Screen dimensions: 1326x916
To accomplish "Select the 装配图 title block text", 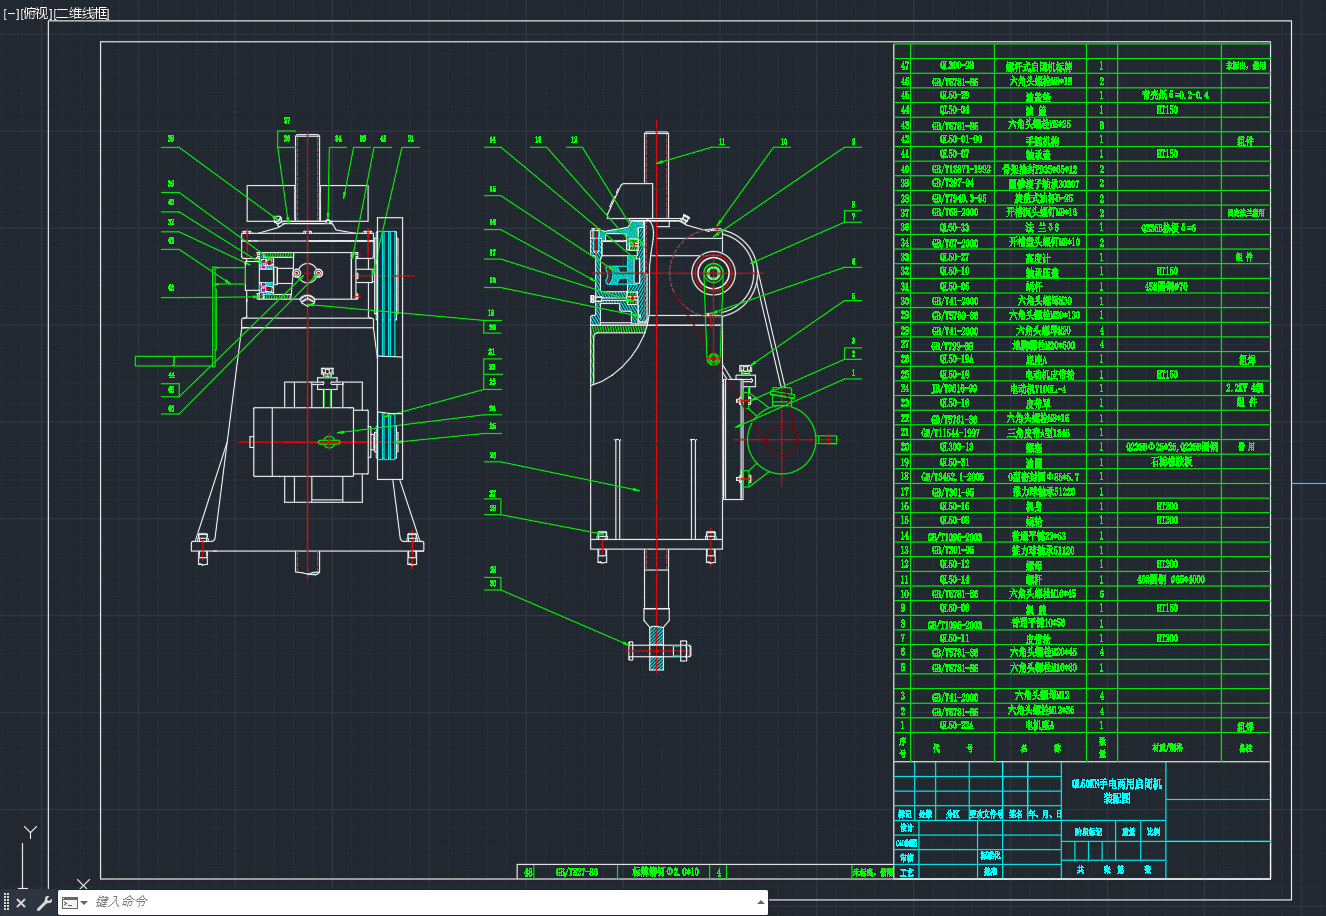I will coord(1116,799).
